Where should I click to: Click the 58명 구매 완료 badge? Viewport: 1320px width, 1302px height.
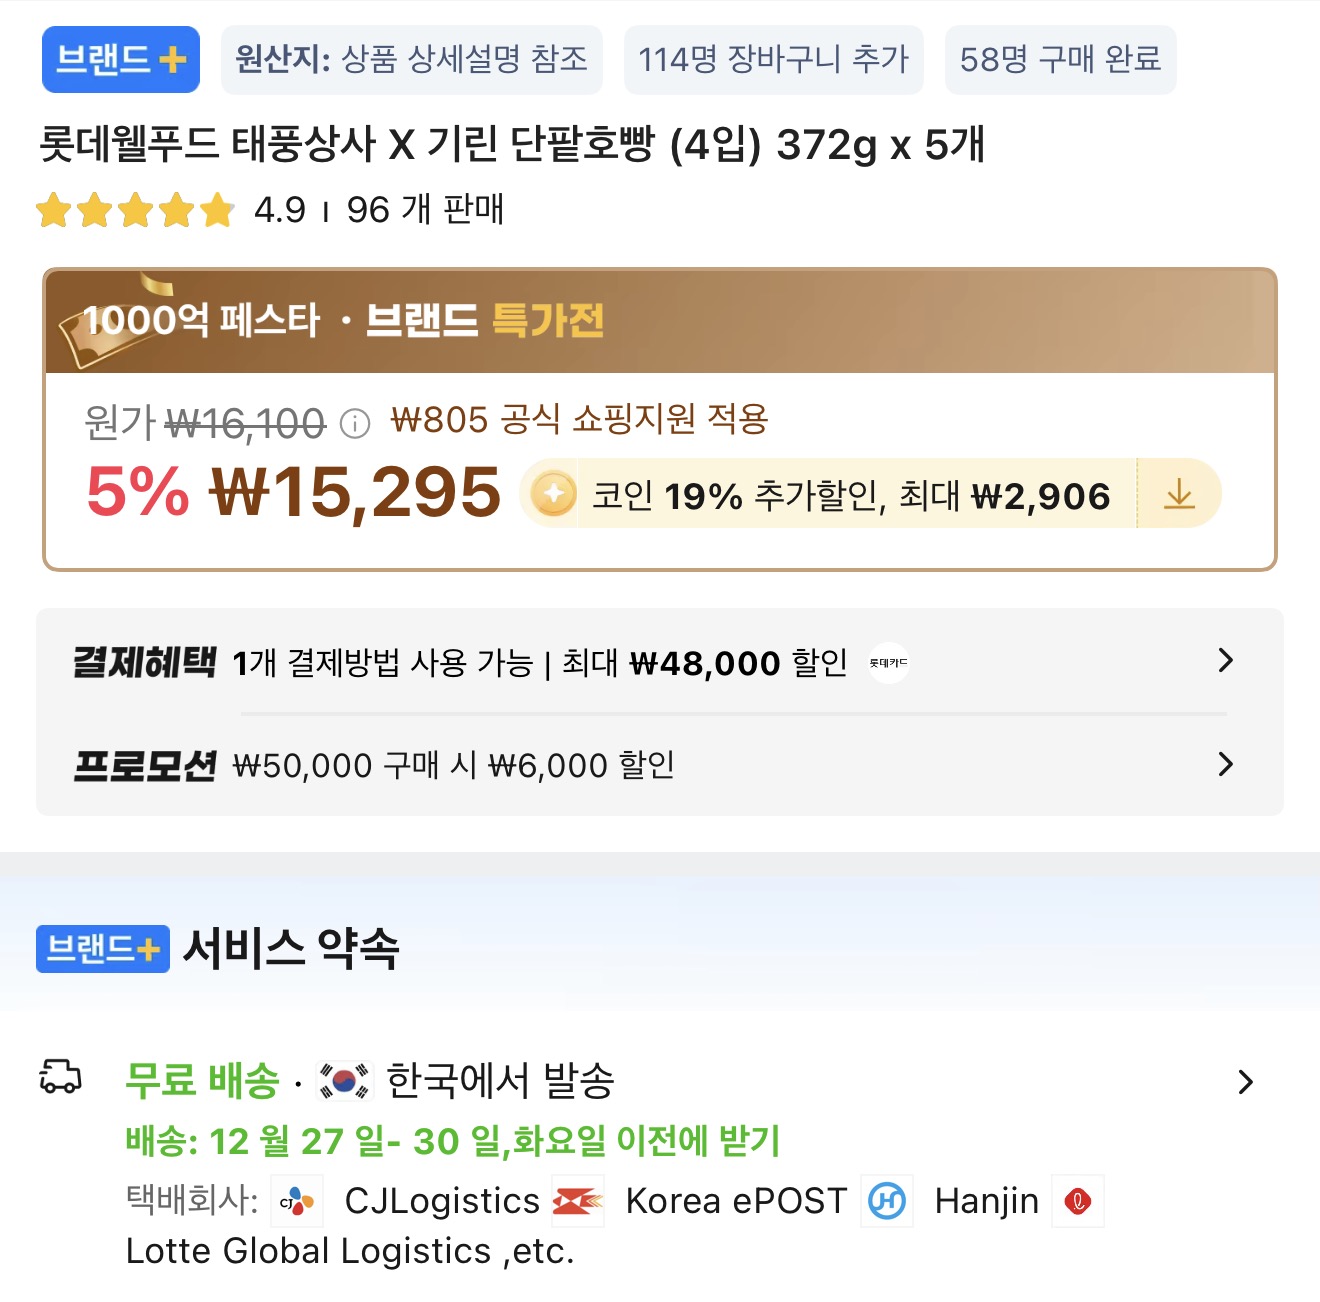tap(1060, 60)
